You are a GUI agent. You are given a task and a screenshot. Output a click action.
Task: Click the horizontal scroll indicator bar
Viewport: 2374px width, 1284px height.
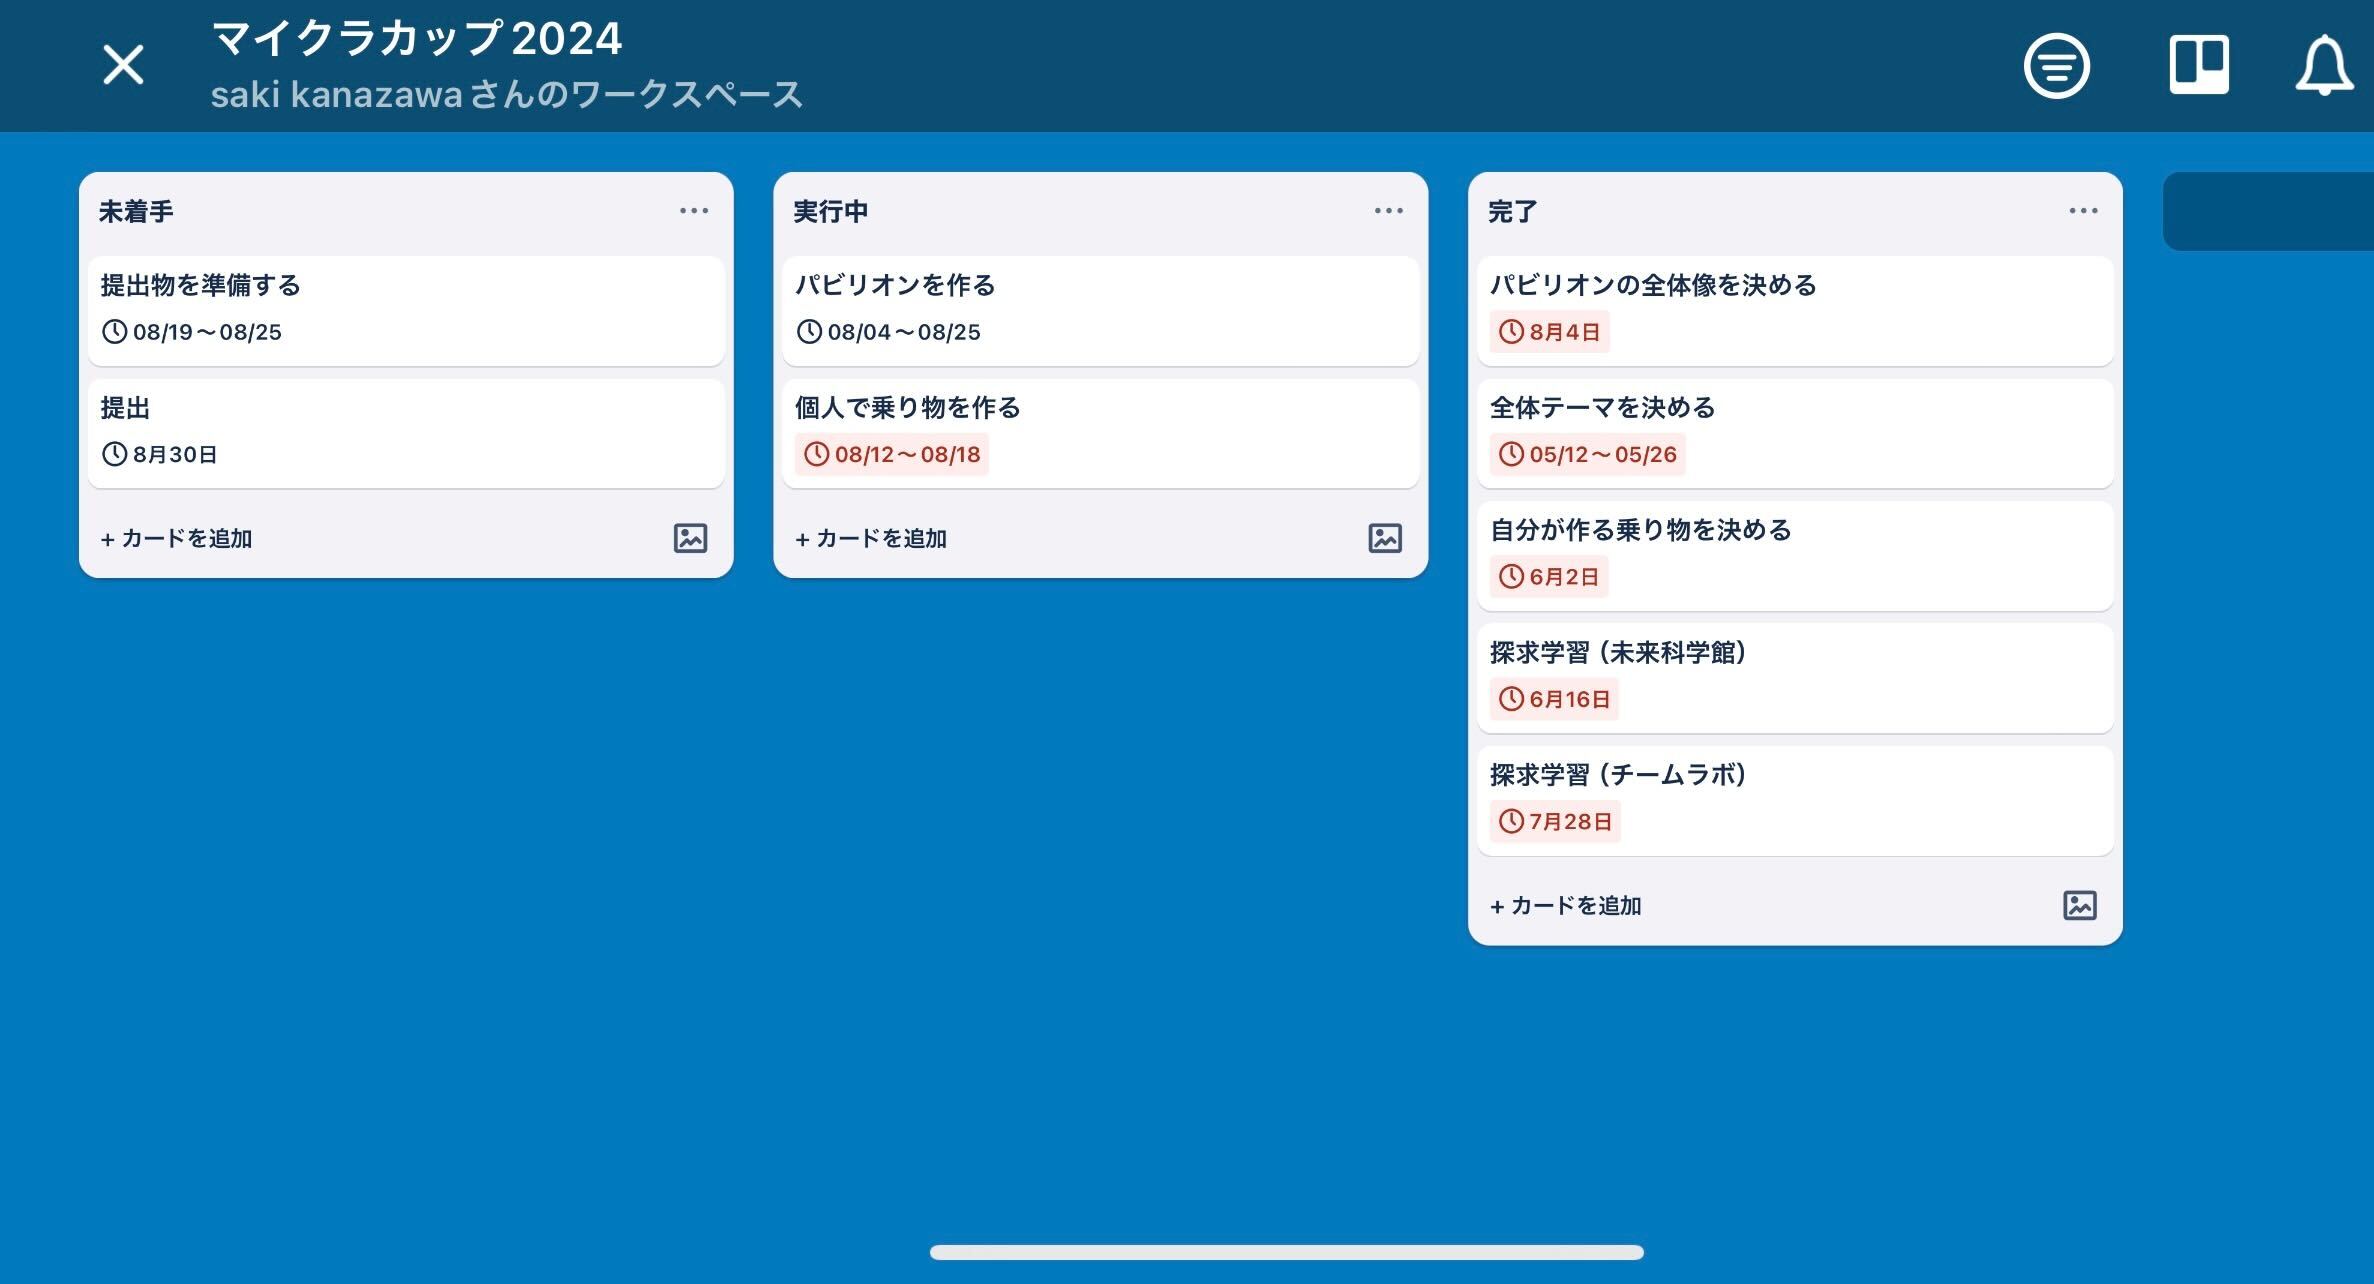1287,1252
